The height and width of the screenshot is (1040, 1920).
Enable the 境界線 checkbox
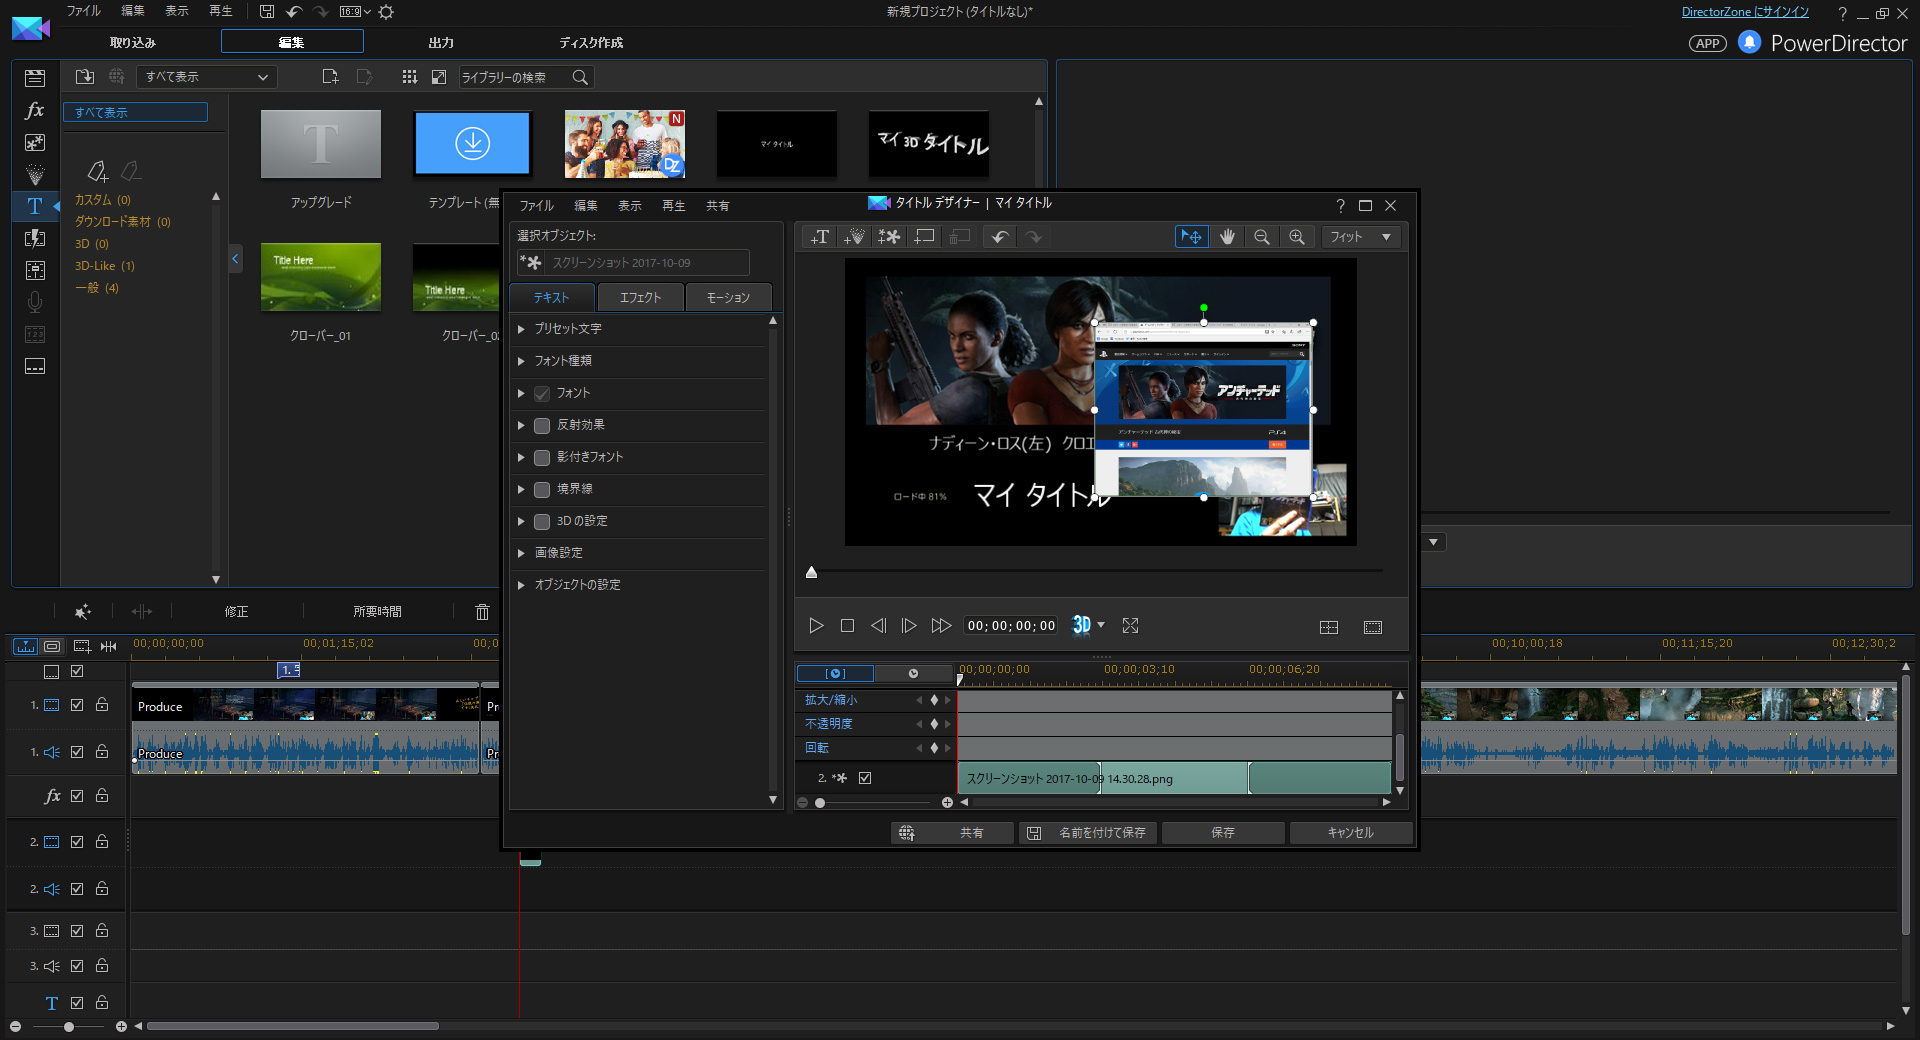coord(542,489)
